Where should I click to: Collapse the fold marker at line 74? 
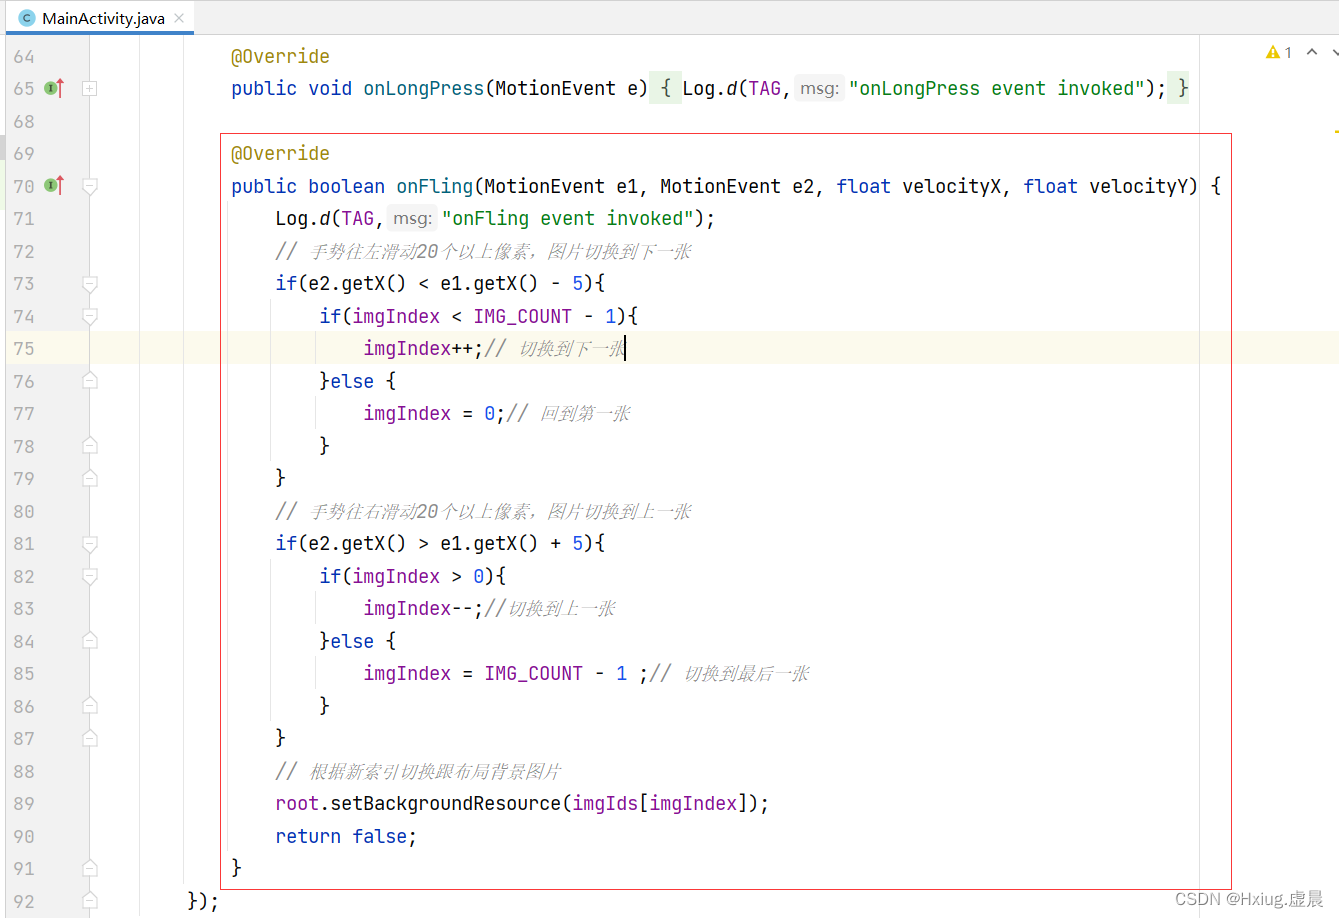tap(89, 316)
